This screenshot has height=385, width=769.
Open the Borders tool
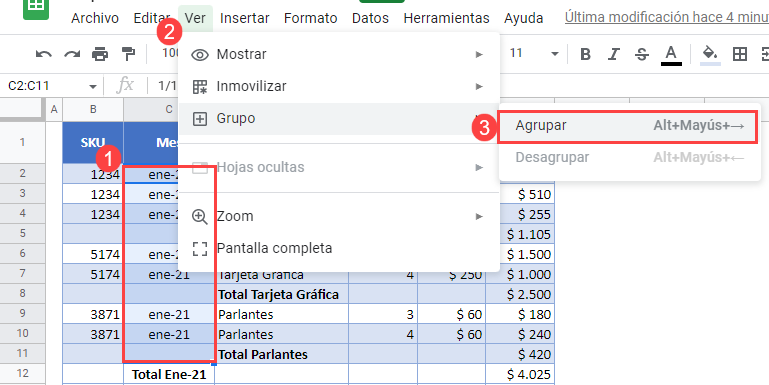tap(740, 54)
